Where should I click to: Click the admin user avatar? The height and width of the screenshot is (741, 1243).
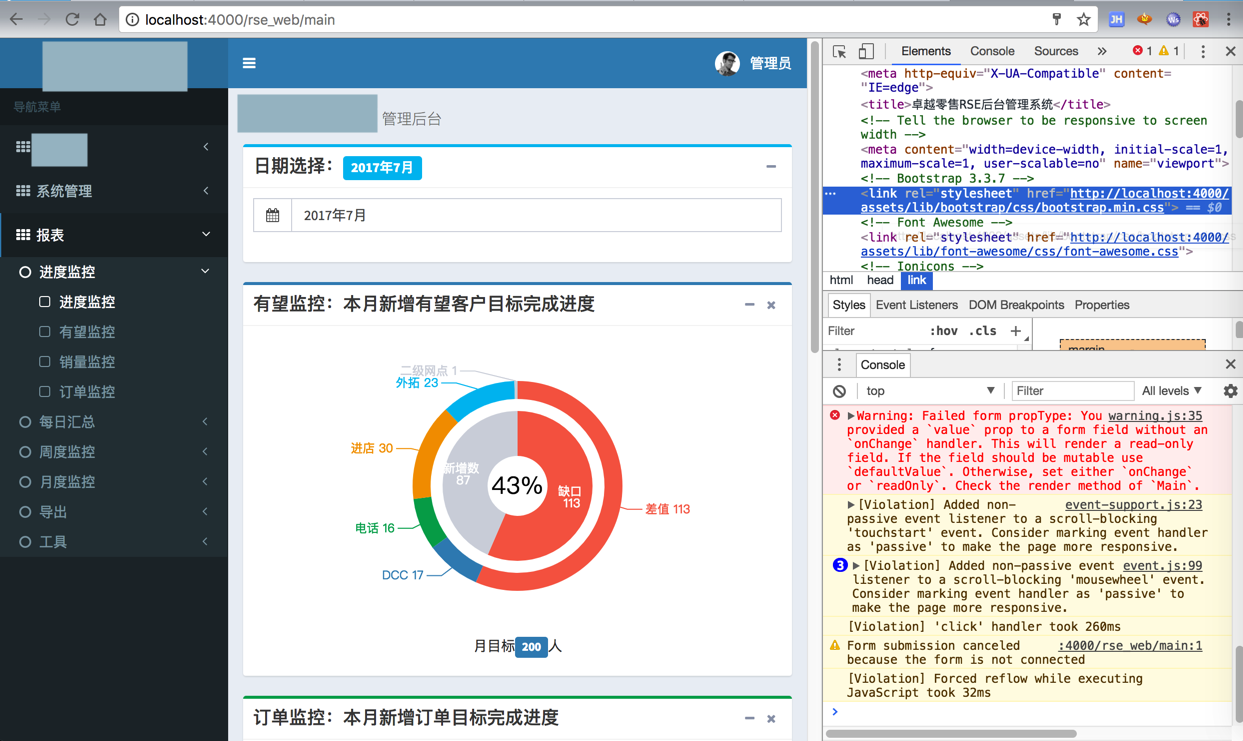tap(727, 63)
